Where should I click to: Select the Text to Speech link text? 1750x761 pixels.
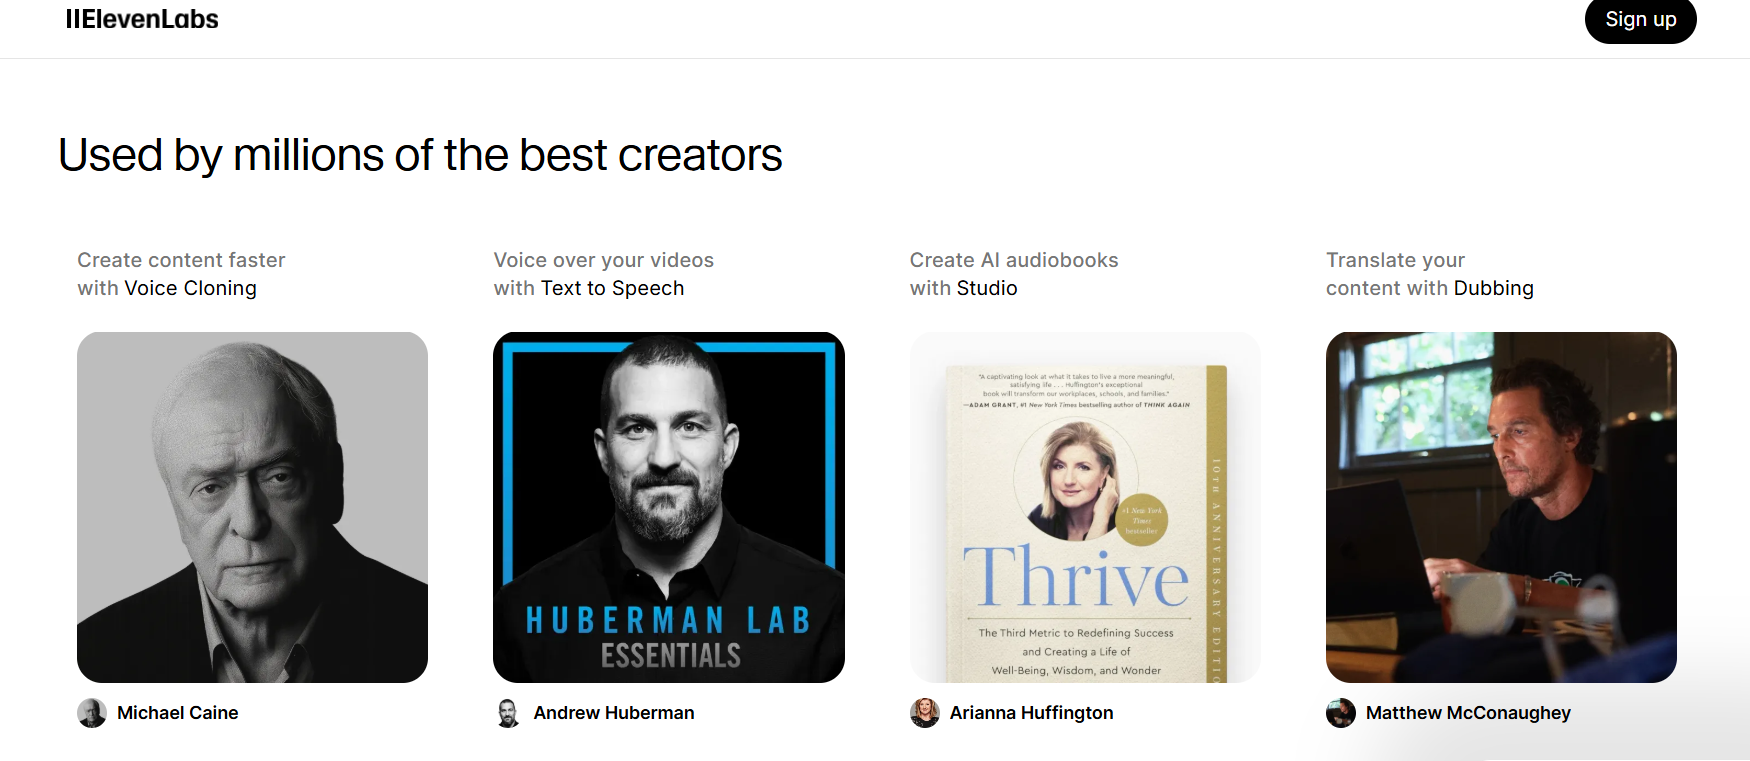click(x=612, y=288)
